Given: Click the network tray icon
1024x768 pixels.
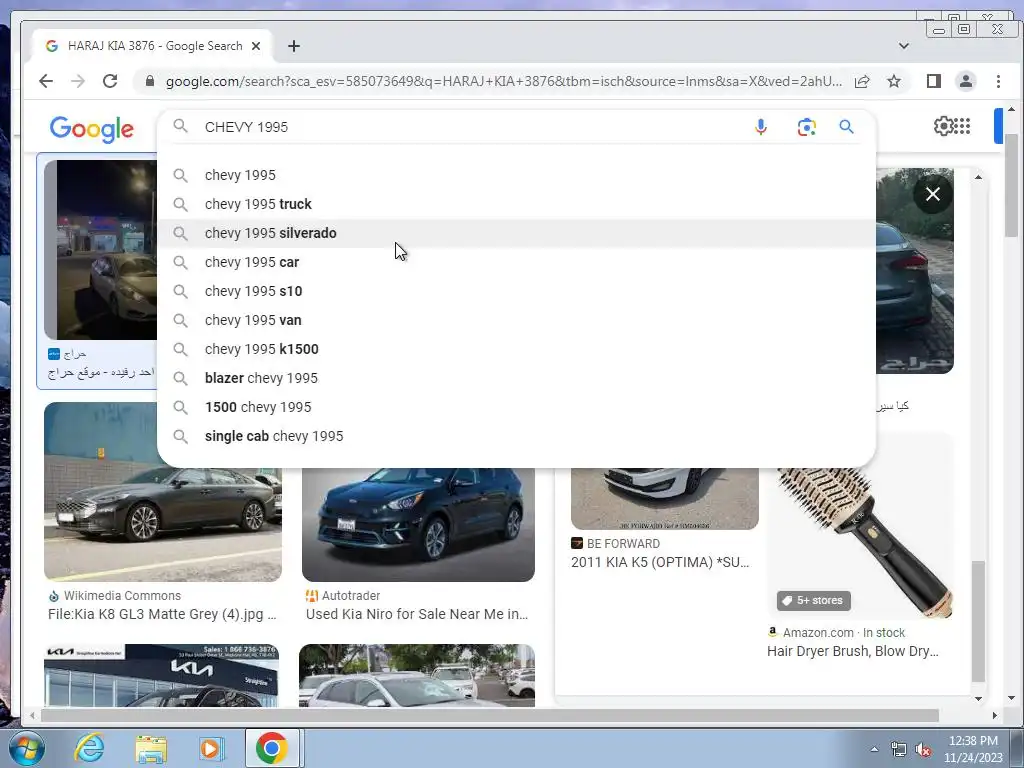Looking at the screenshot, I should coord(899,750).
